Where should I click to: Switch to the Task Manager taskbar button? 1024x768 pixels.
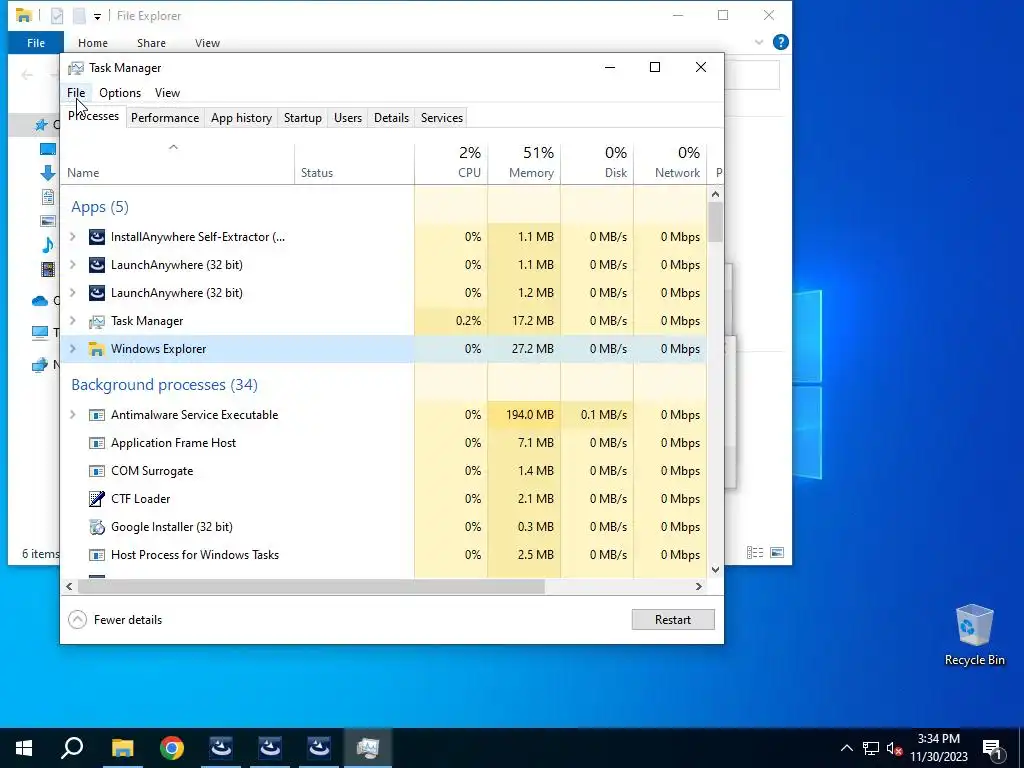(368, 748)
